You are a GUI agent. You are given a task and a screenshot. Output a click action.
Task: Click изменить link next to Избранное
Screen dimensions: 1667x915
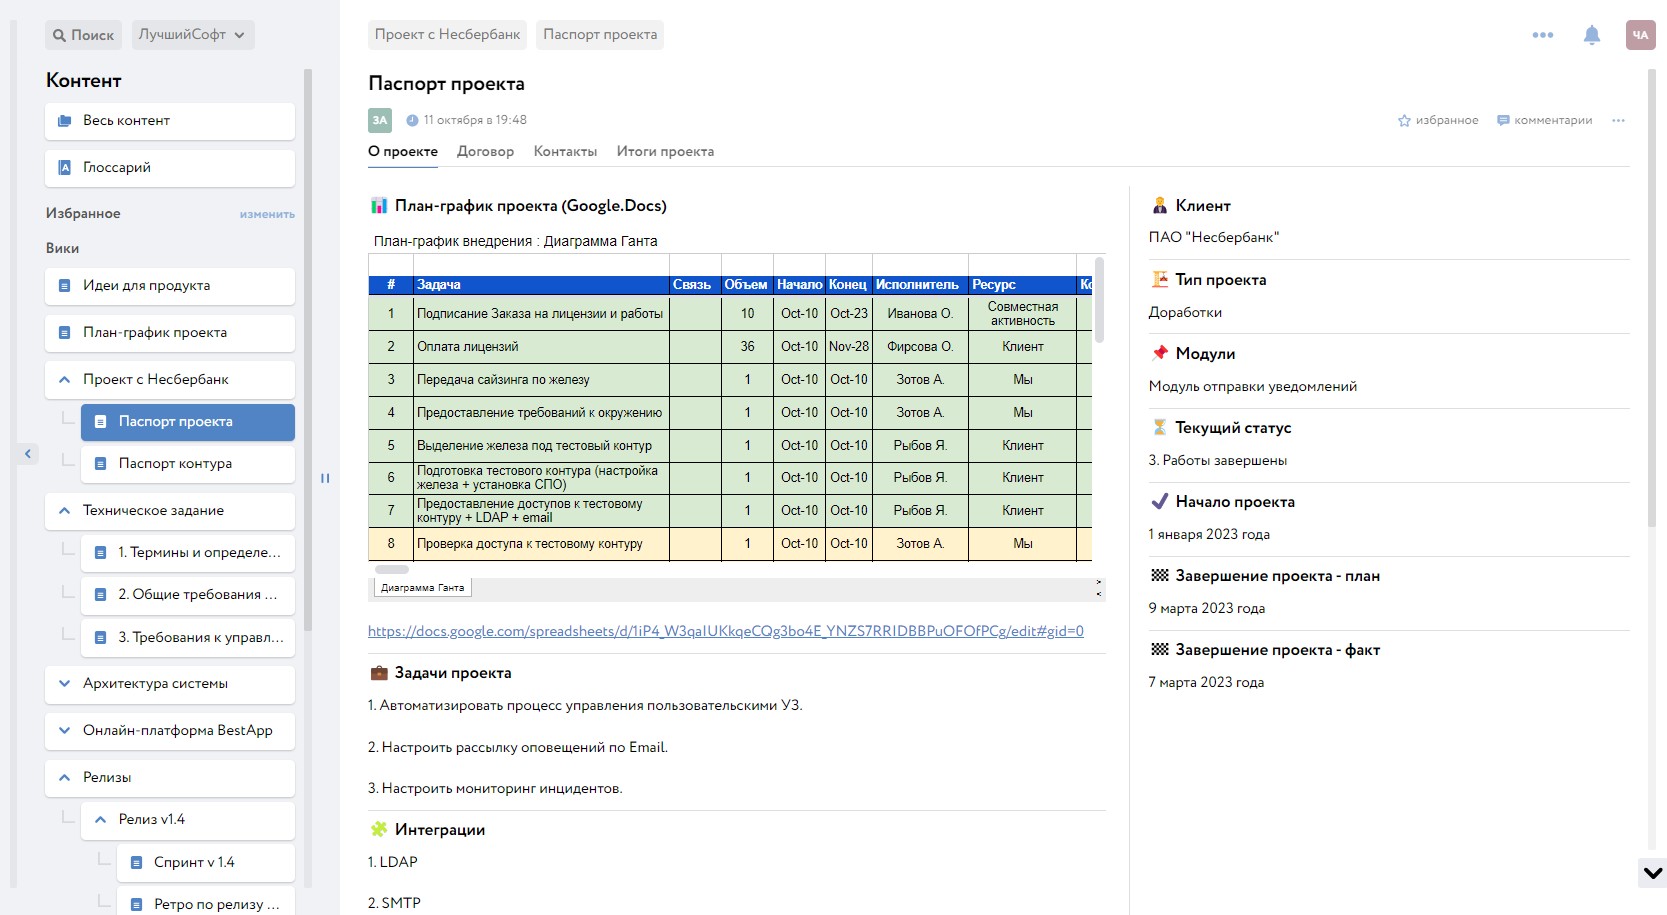click(267, 214)
